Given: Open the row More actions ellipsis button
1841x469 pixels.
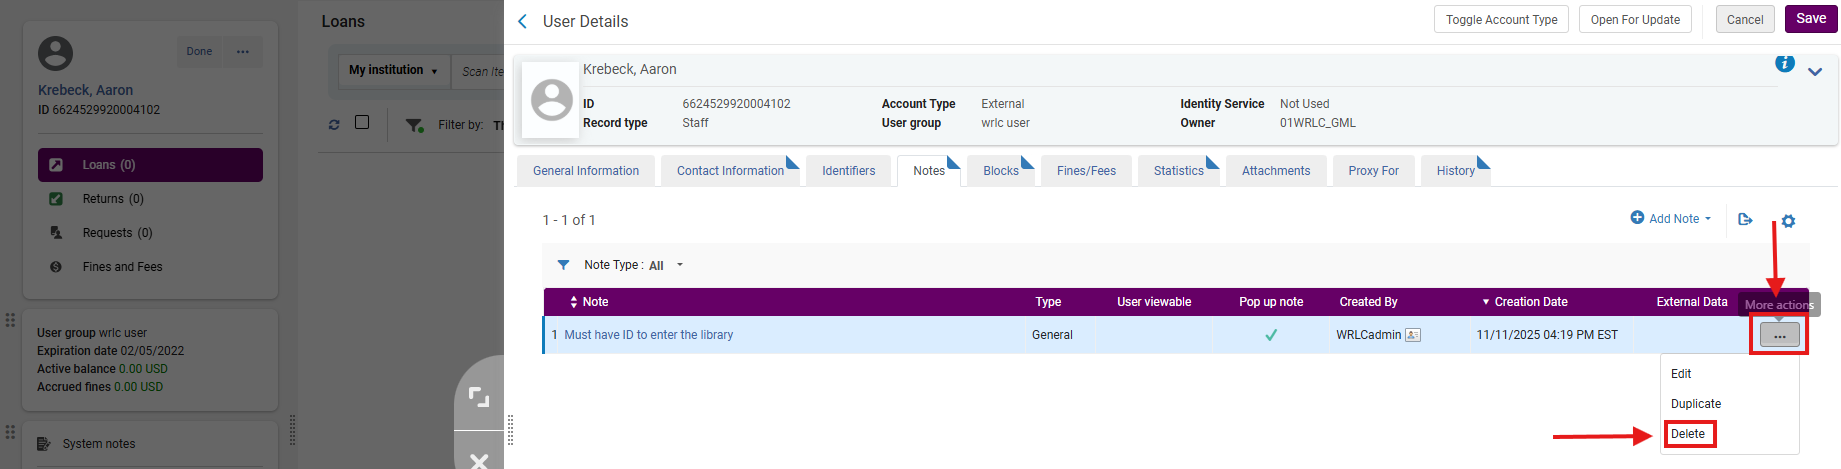Looking at the screenshot, I should pos(1779,336).
